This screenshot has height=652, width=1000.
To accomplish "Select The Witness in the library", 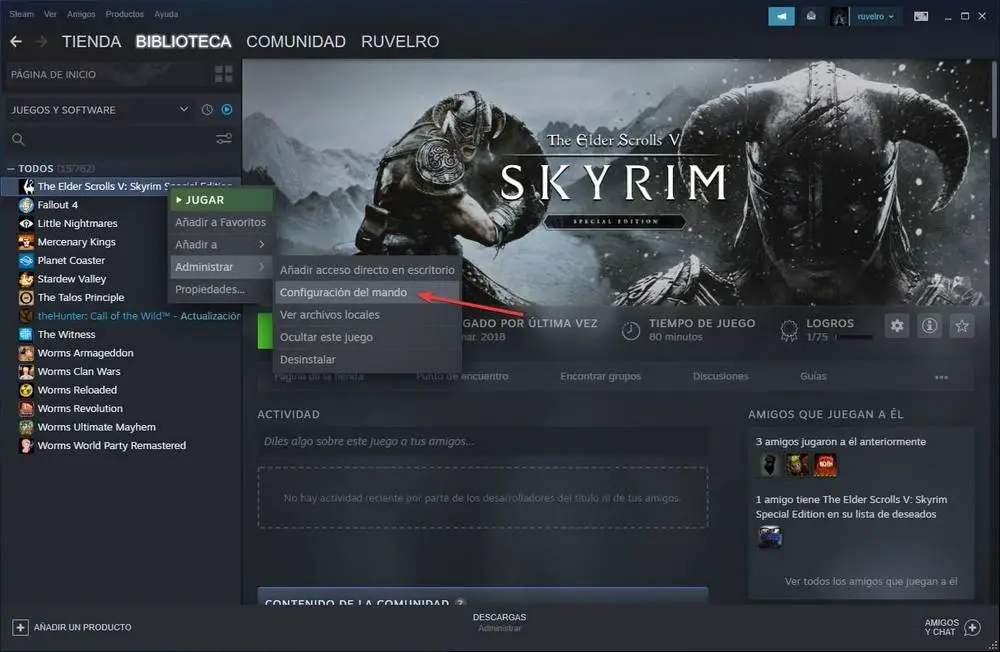I will (x=66, y=334).
